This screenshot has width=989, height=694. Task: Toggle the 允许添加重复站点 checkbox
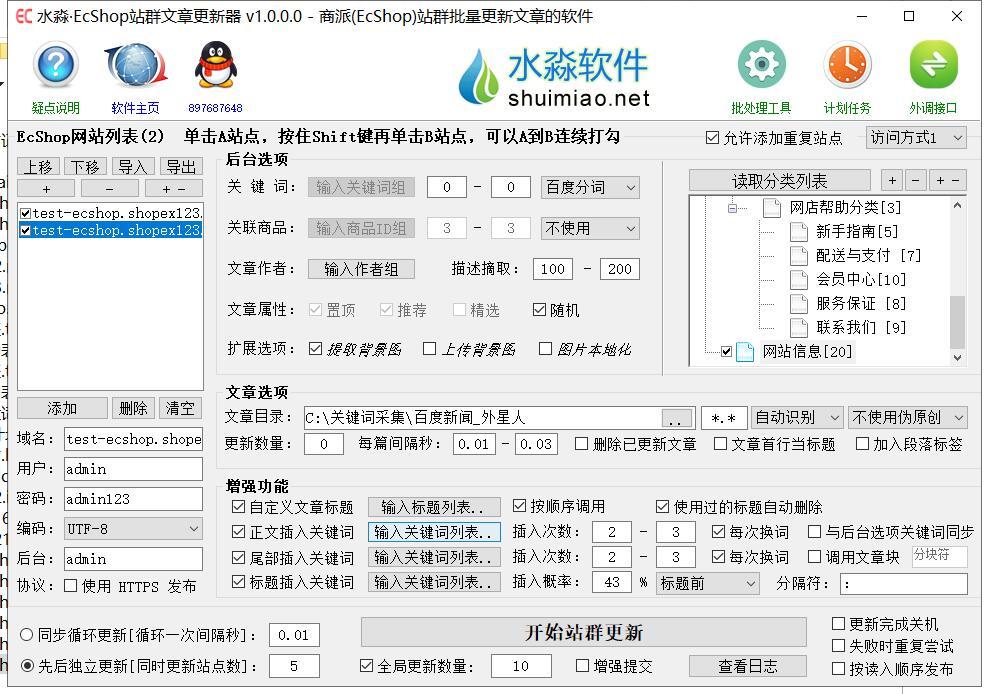(713, 139)
